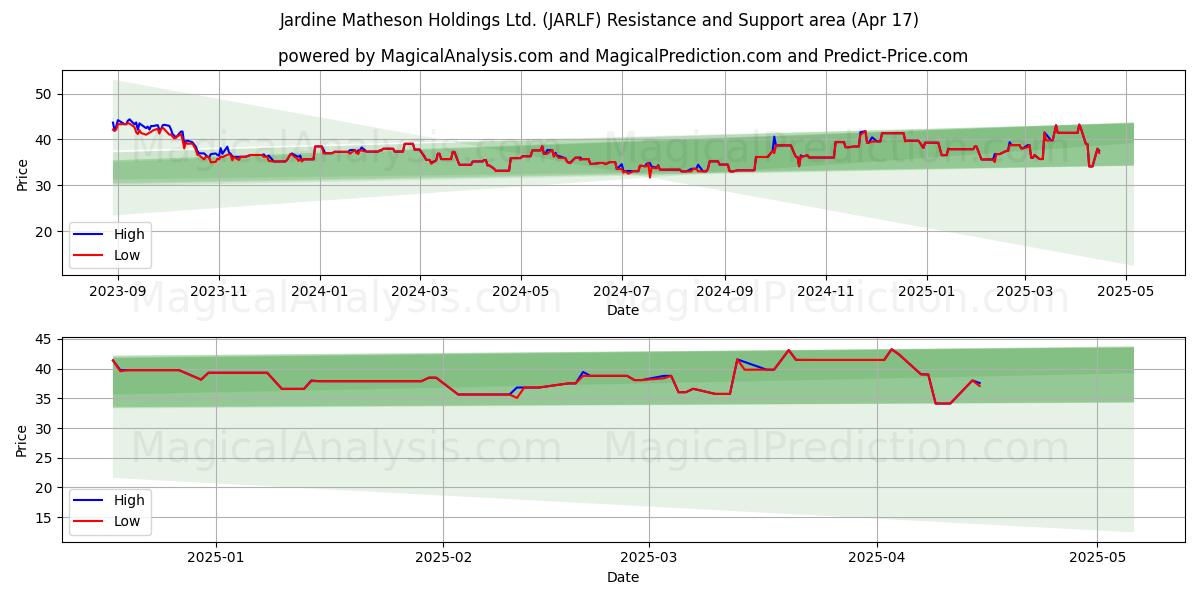The height and width of the screenshot is (600, 1200).
Task: Click the '20' y-axis label in top chart
Action: (44, 232)
